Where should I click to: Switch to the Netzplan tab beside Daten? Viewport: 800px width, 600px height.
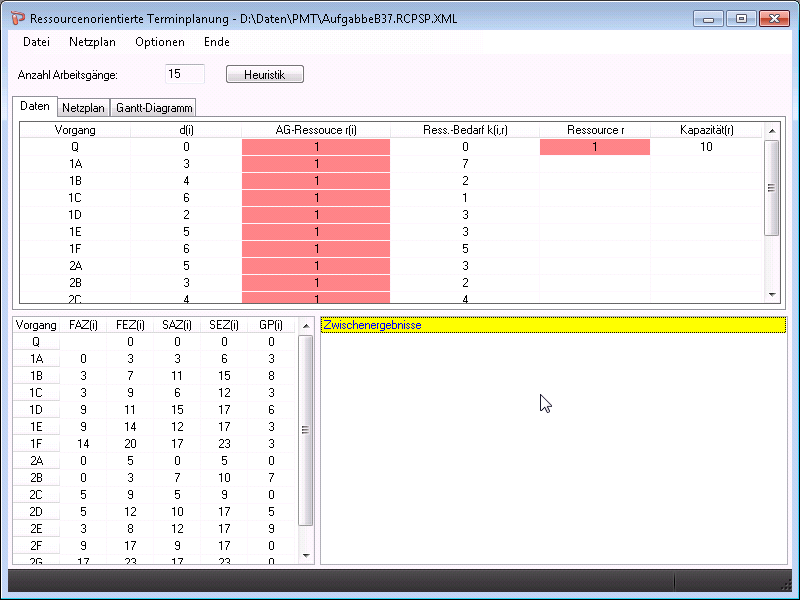pyautogui.click(x=84, y=108)
